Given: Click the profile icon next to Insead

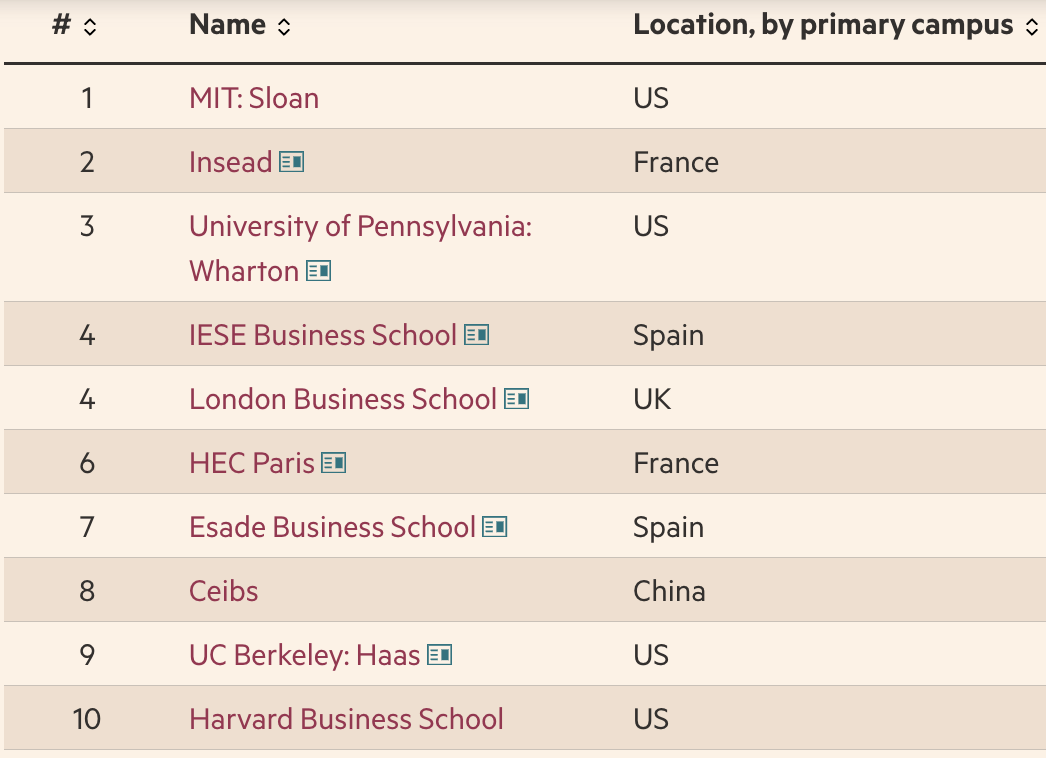Looking at the screenshot, I should coord(291,162).
